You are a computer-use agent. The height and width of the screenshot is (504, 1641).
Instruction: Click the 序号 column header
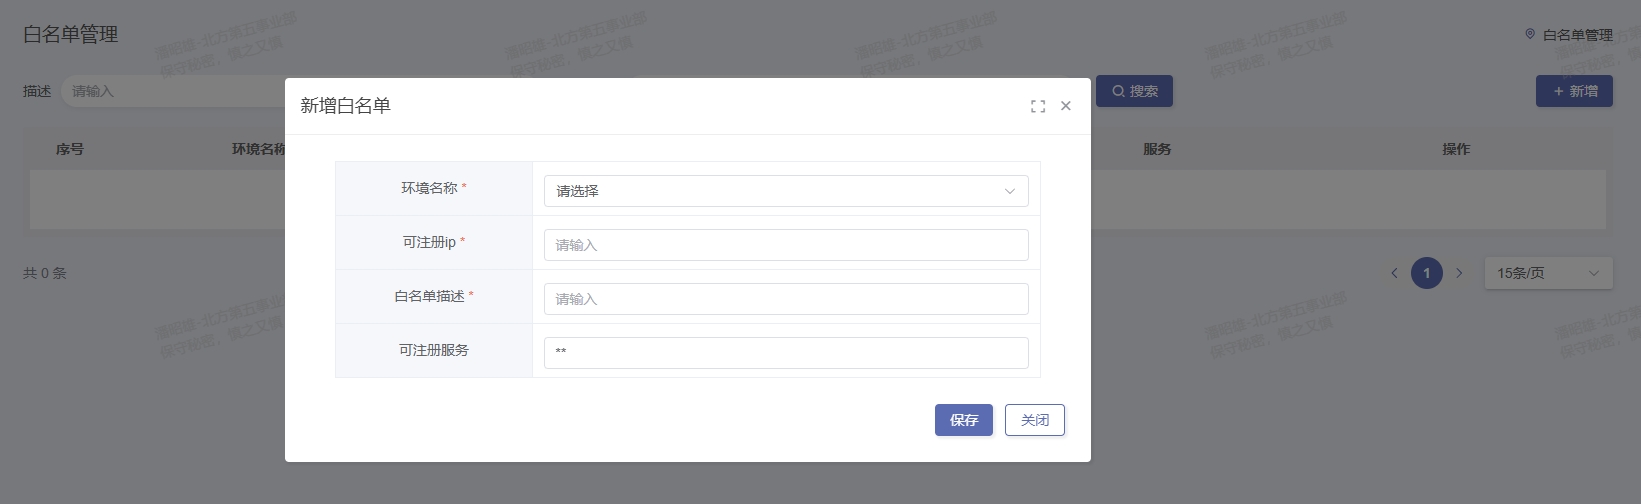pos(70,149)
